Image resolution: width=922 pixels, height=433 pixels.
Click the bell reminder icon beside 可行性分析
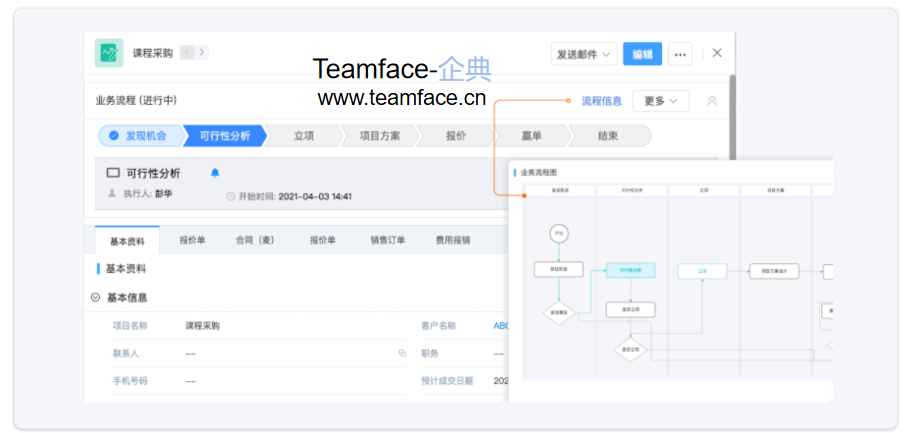pyautogui.click(x=215, y=173)
